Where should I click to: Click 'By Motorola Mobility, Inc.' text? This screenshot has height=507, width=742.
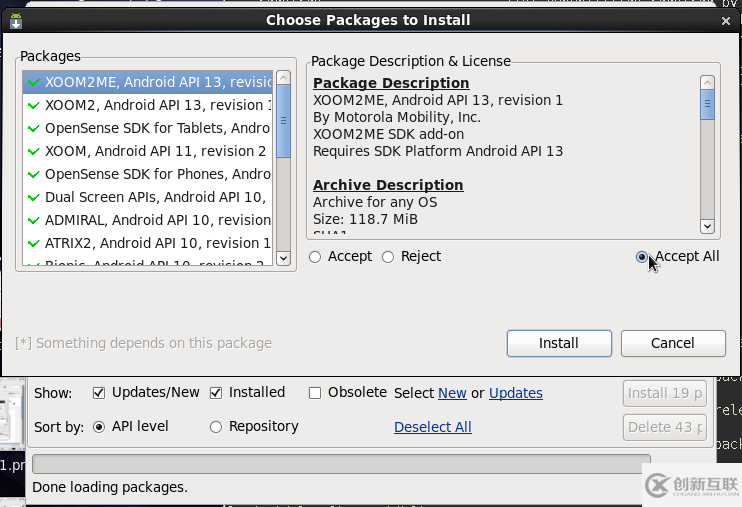(x=397, y=117)
